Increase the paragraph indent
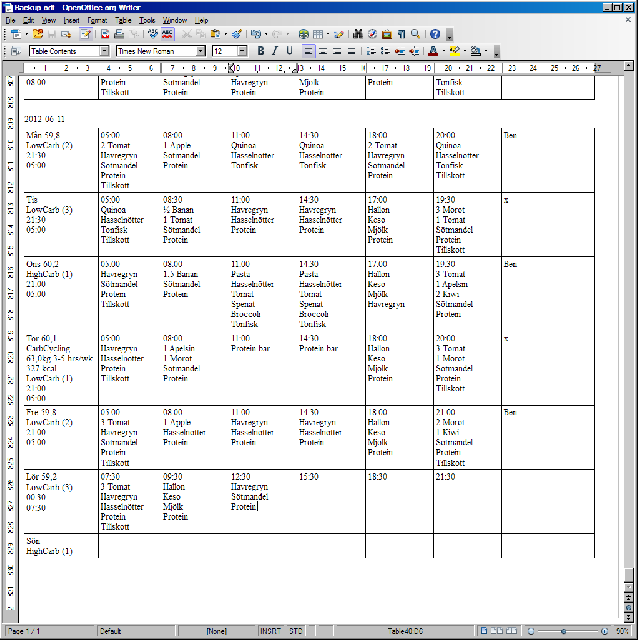The width and height of the screenshot is (638, 640). (414, 51)
